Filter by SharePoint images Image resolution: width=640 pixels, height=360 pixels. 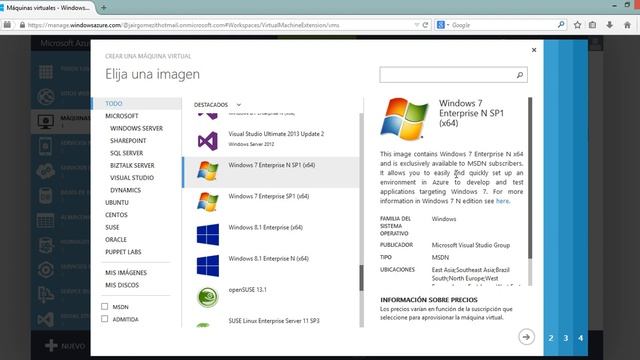click(x=128, y=140)
